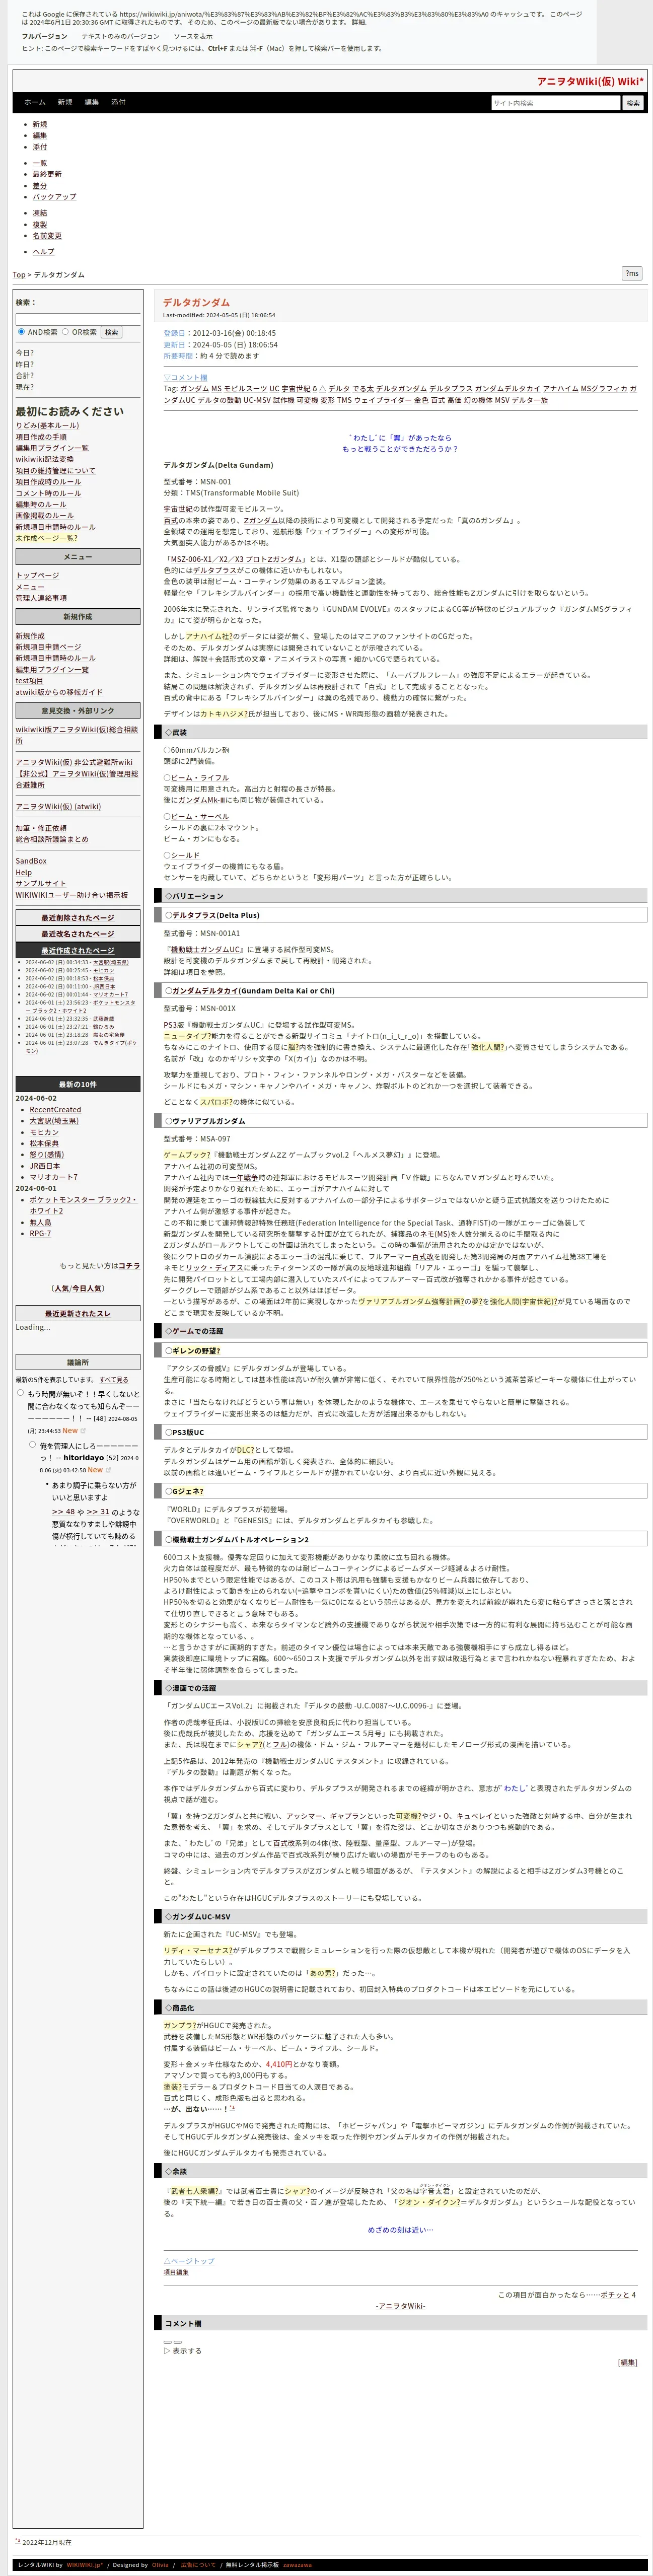Click Top in the breadcrumb
This screenshot has height=2576, width=653.
[x=18, y=275]
